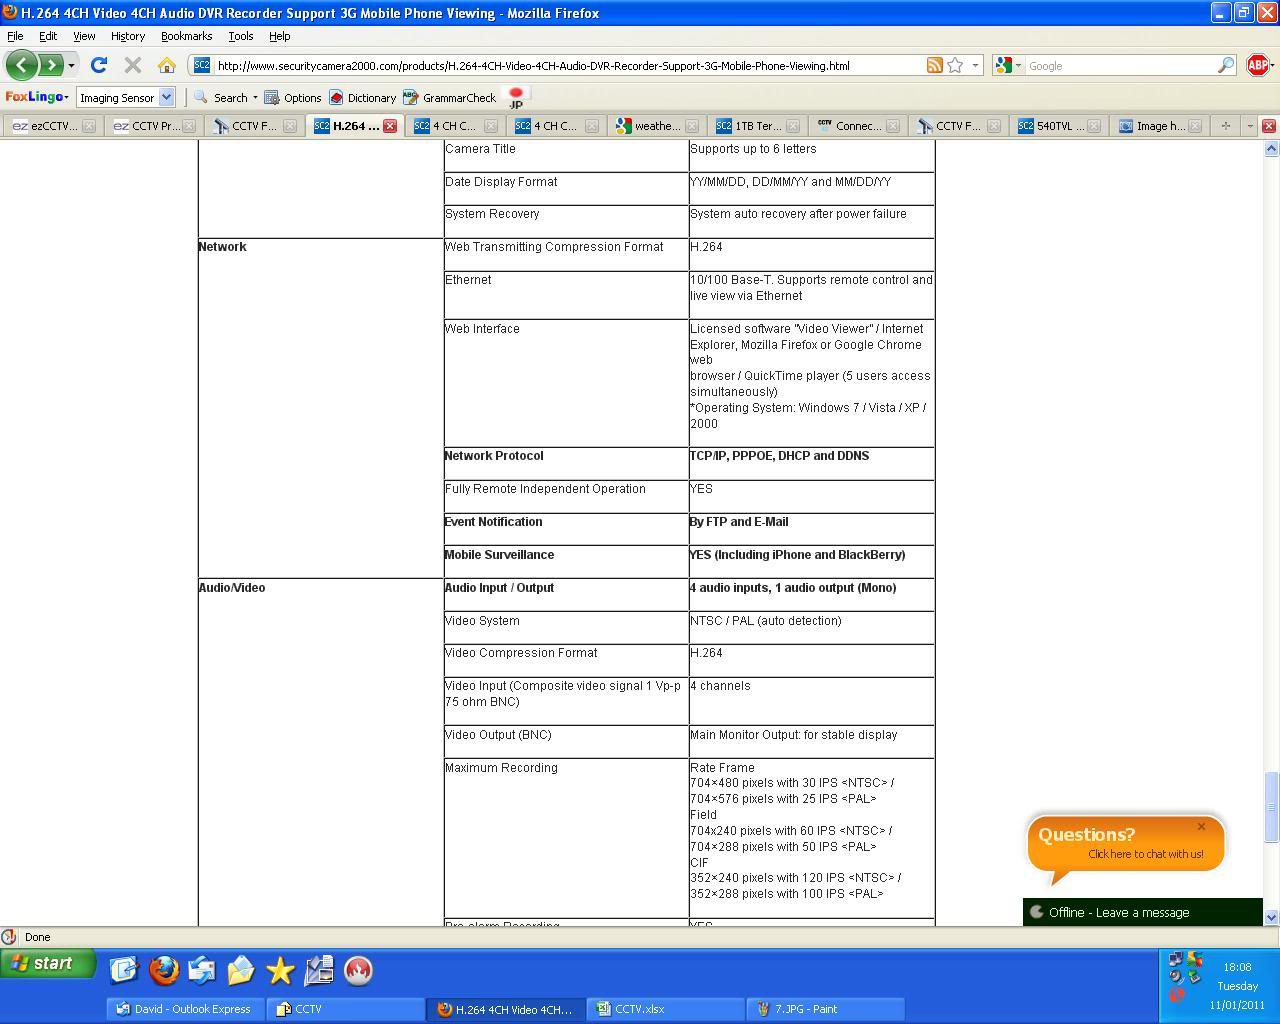Open the Tools menu
This screenshot has height=1024, width=1280.
(x=240, y=36)
